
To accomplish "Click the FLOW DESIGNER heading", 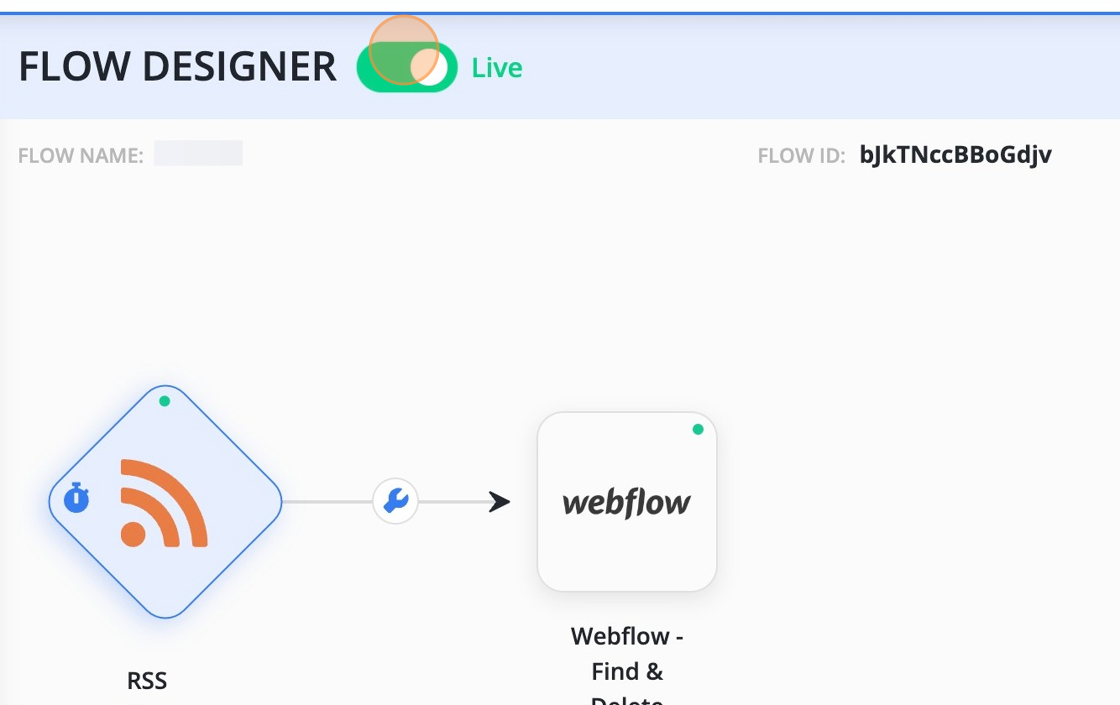I will pos(177,66).
